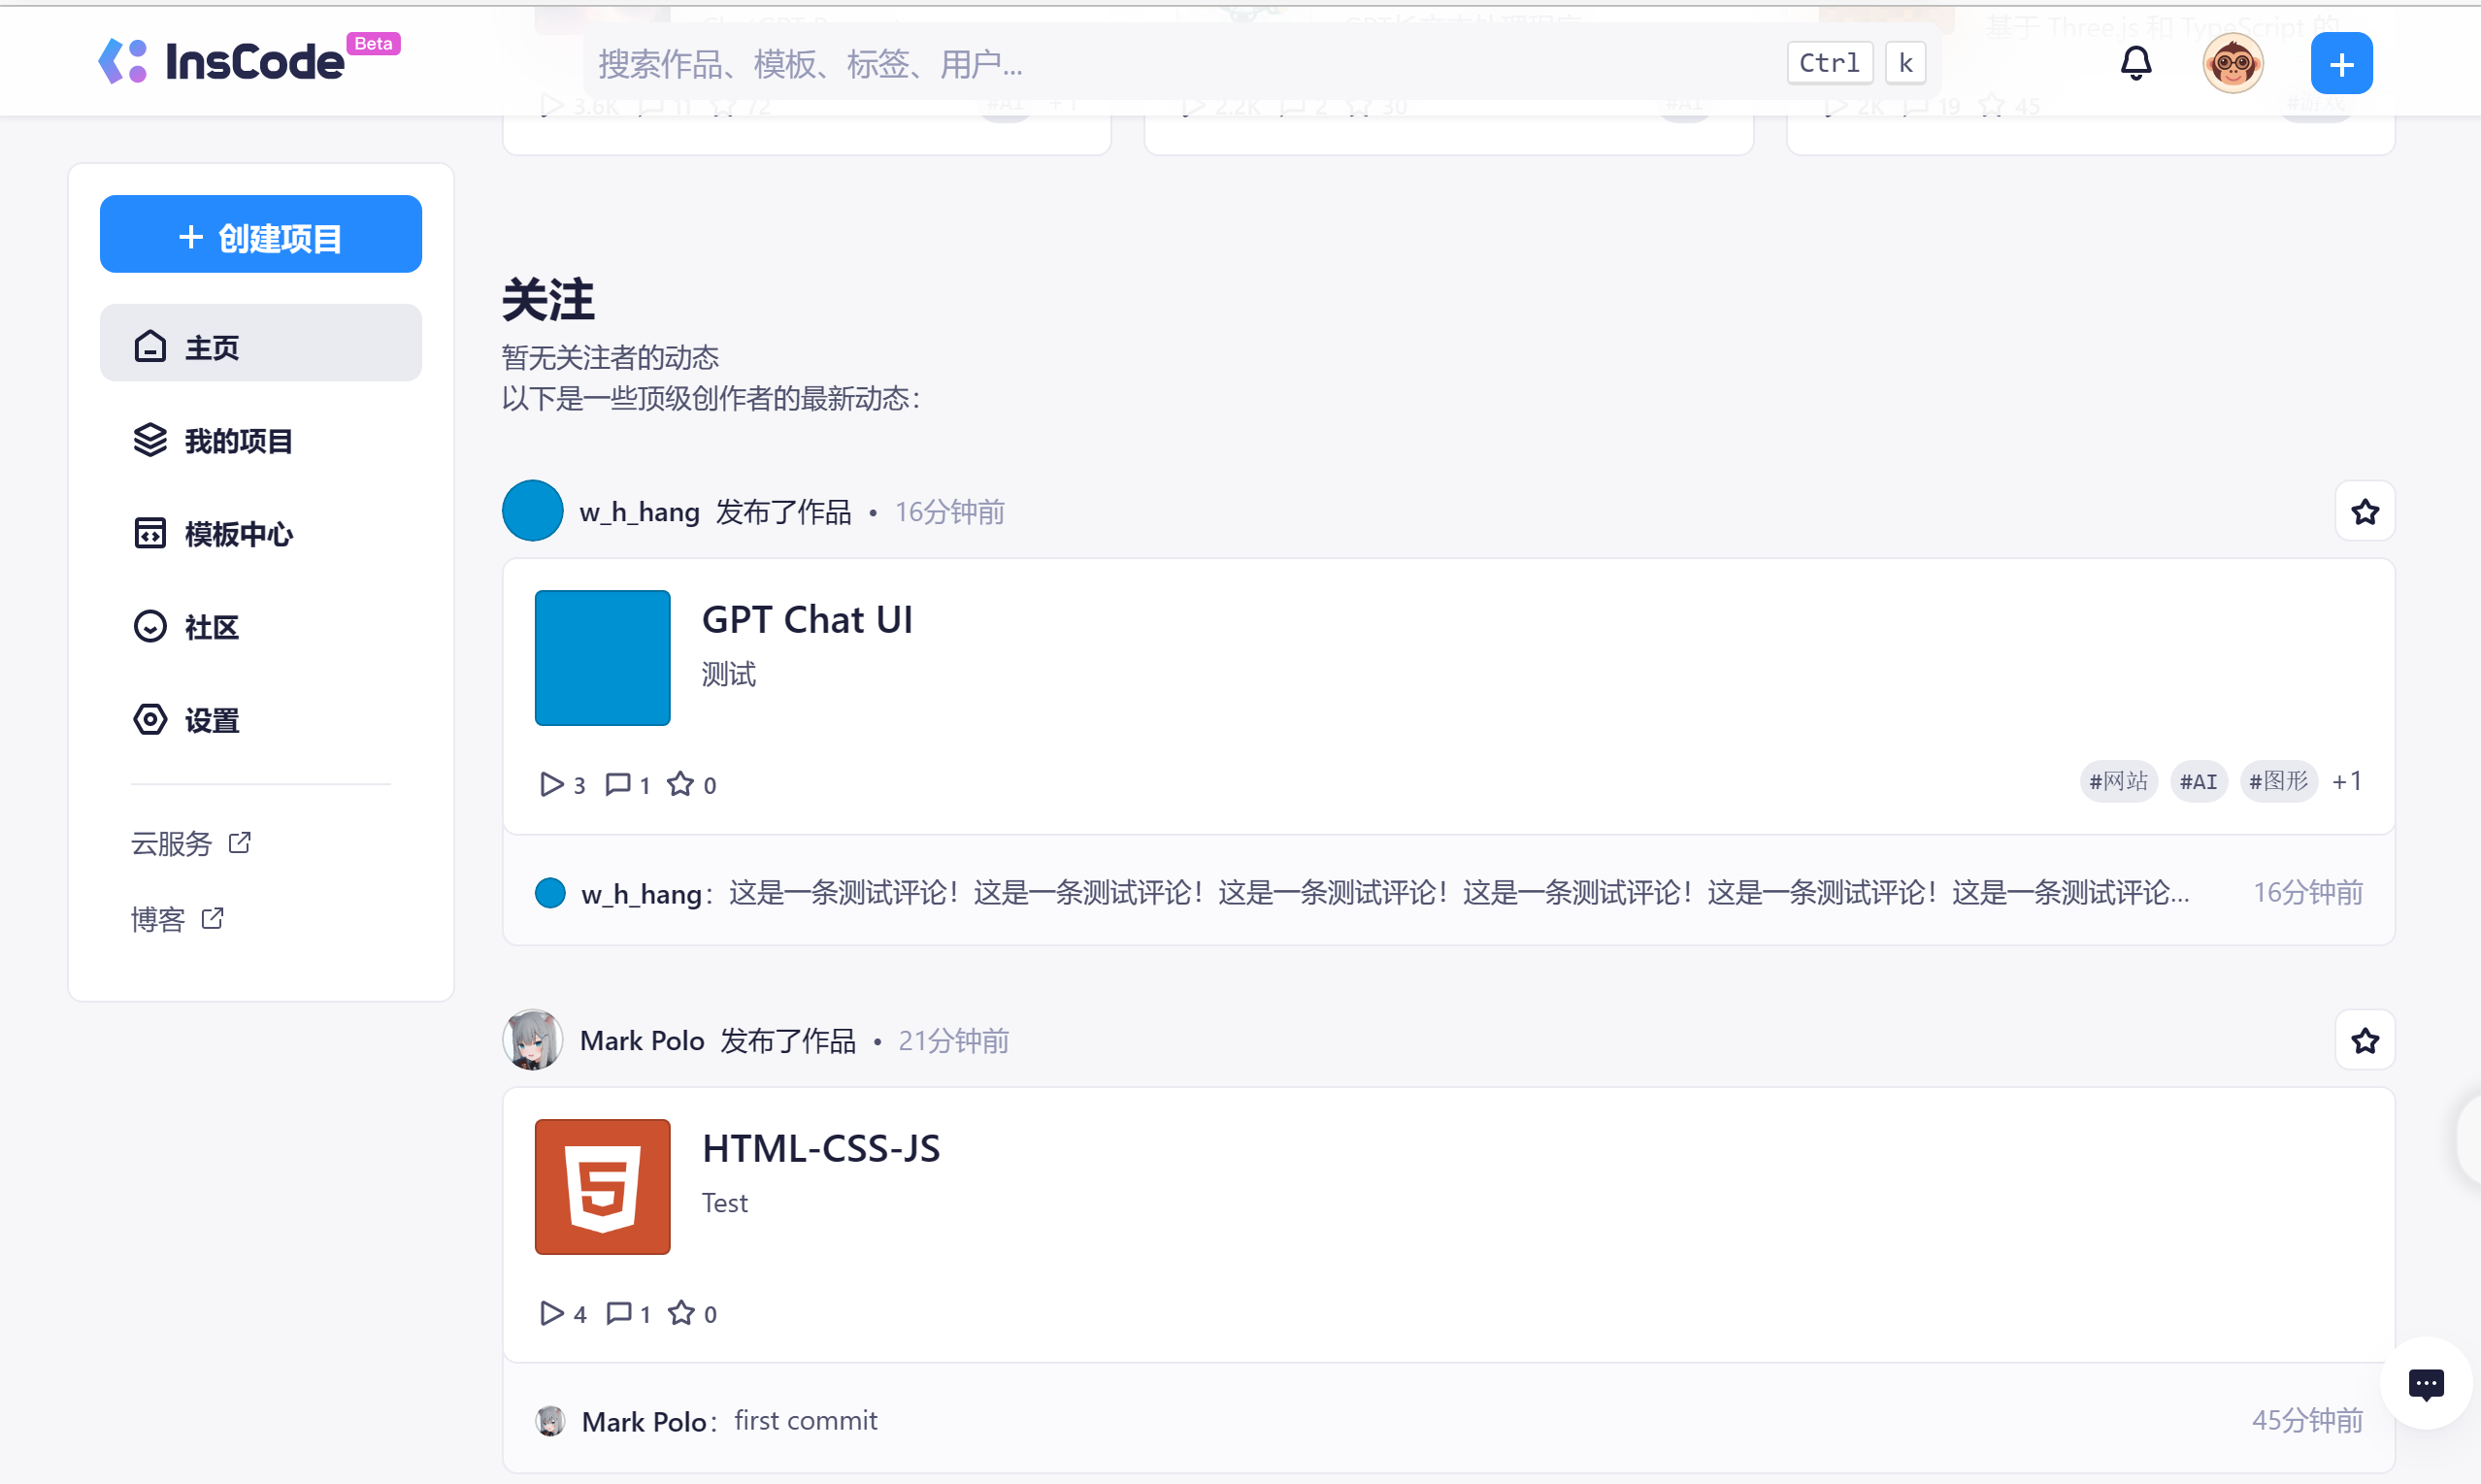
Task: Go to 我的项目 in sidebar
Action: tap(237, 441)
